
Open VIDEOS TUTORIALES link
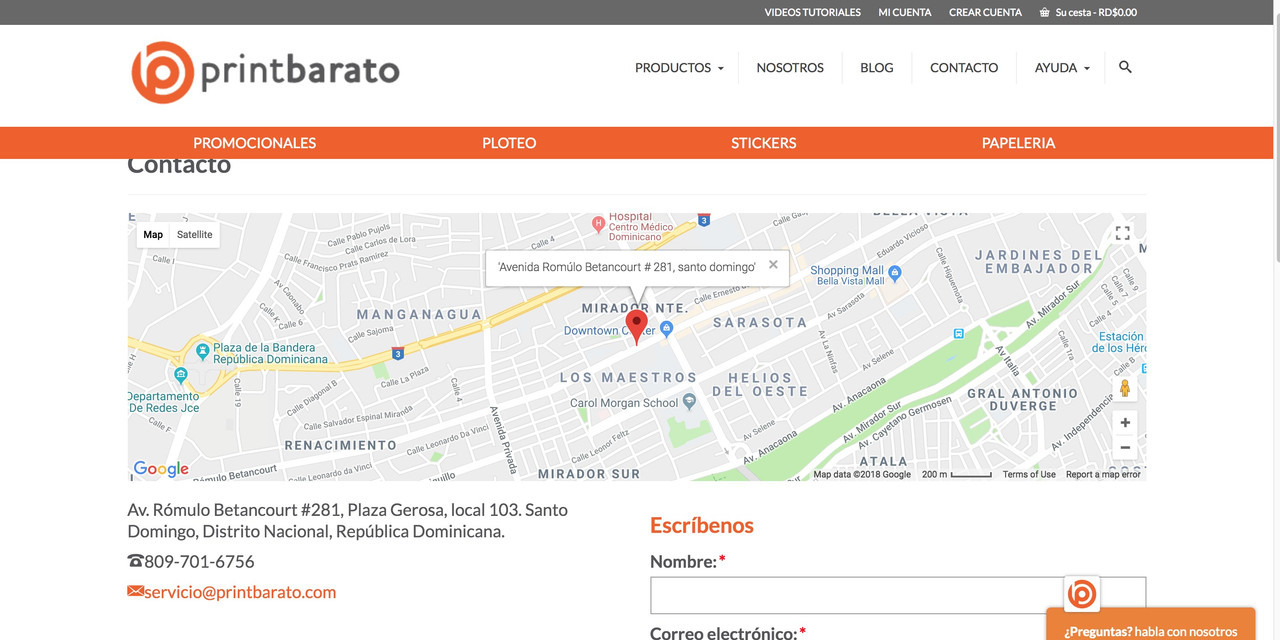point(813,13)
